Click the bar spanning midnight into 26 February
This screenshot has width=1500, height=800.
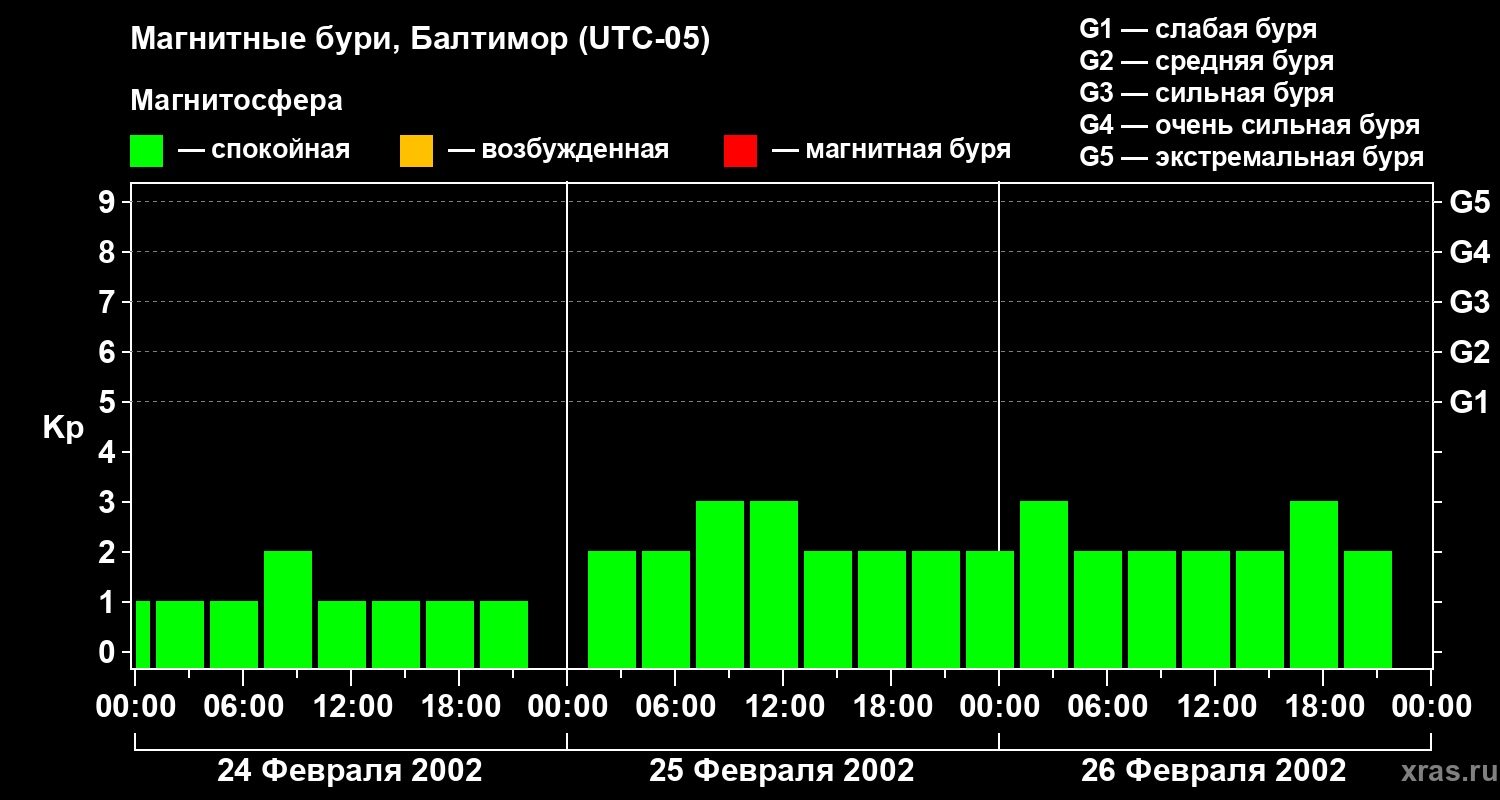click(990, 609)
